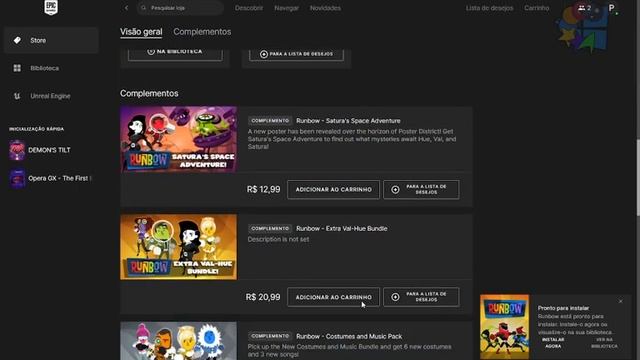Click 'Description is not set' text
The image size is (640, 360).
pyautogui.click(x=278, y=239)
